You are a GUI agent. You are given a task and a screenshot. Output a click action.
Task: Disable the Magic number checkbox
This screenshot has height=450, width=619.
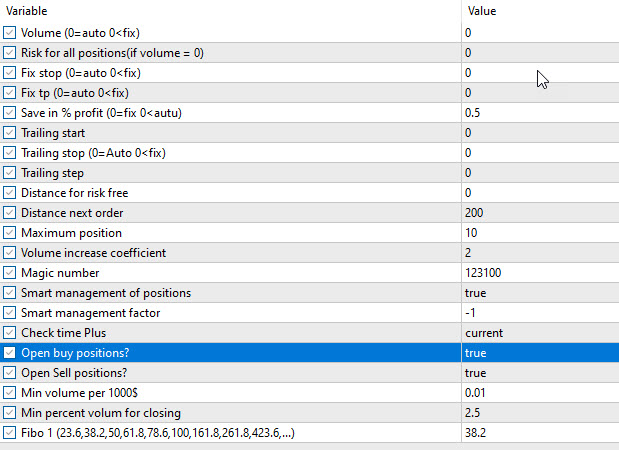click(x=10, y=273)
